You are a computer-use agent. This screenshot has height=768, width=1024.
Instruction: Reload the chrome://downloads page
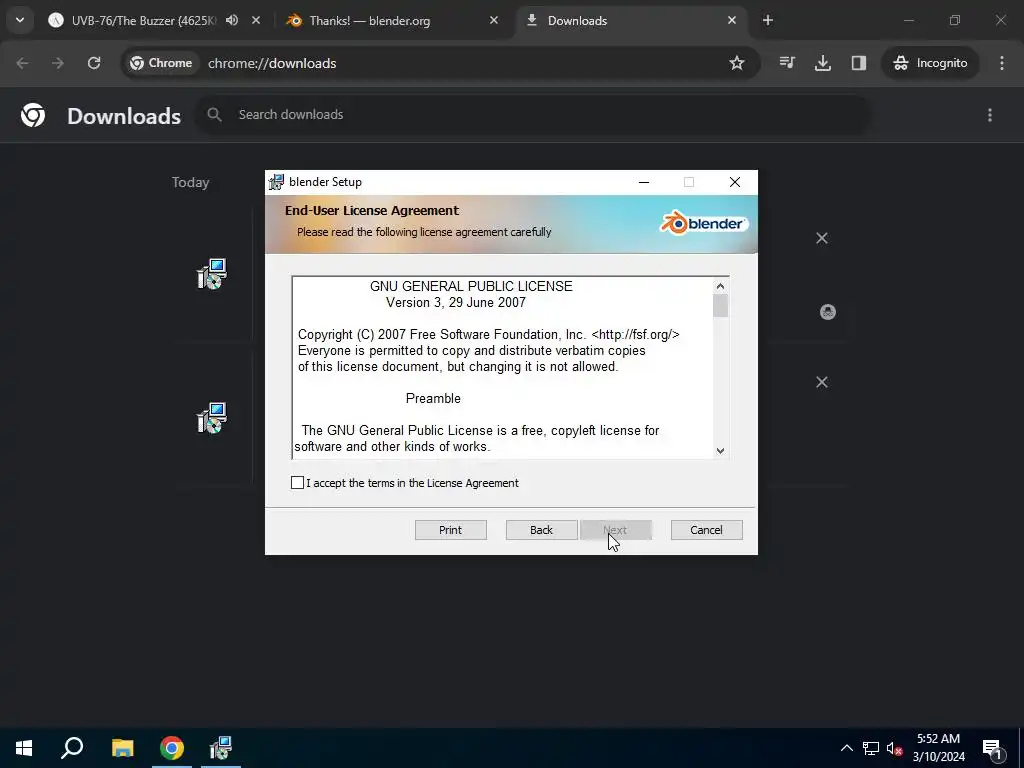pyautogui.click(x=94, y=63)
